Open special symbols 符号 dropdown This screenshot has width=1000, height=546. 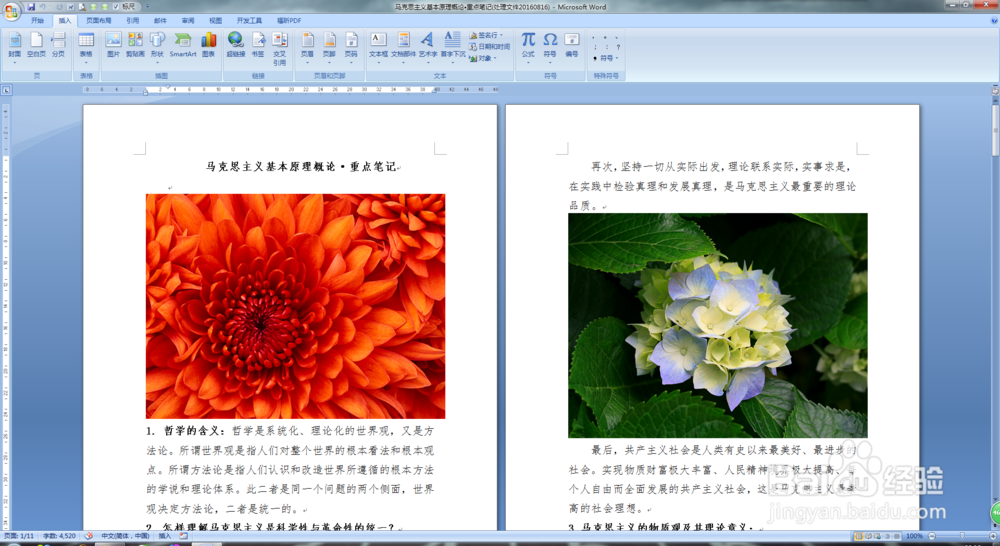coord(606,58)
